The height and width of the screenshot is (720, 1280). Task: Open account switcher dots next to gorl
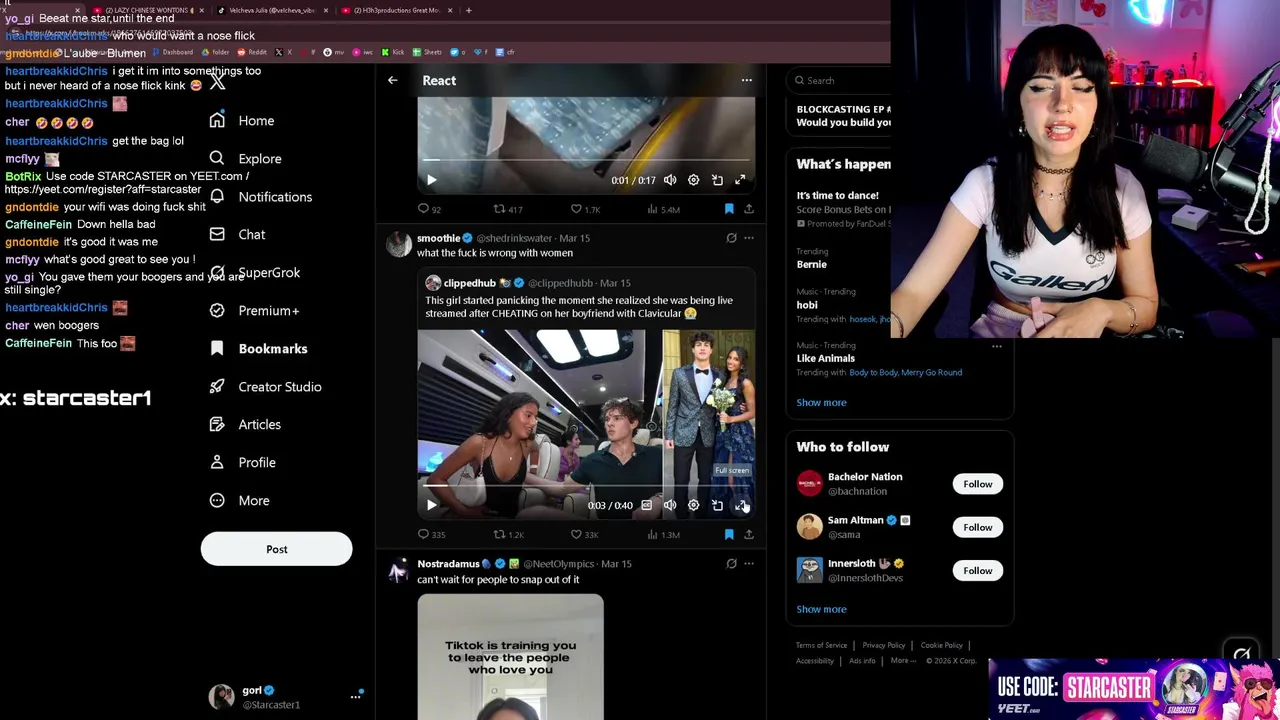click(355, 696)
